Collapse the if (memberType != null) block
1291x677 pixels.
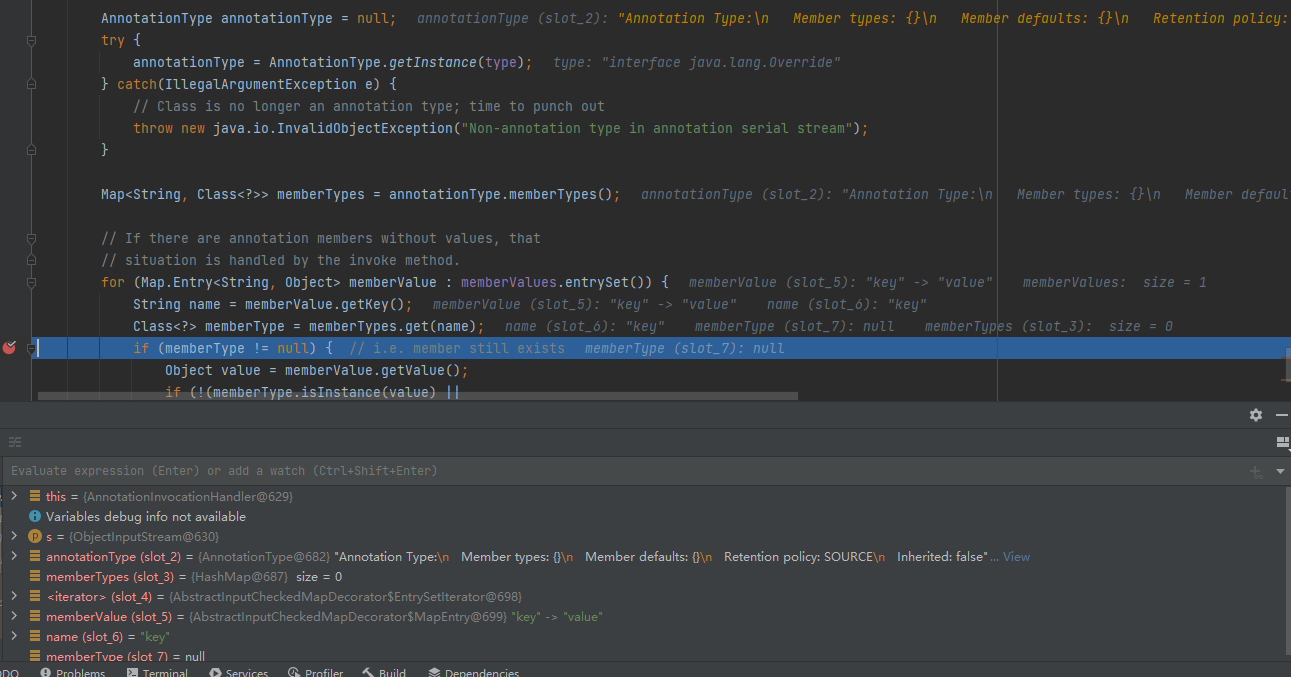[32, 348]
